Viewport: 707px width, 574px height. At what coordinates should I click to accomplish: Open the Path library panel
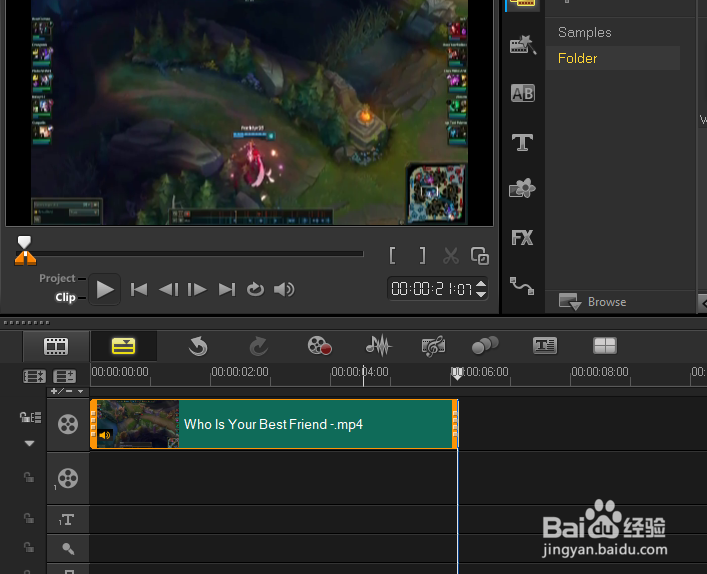(x=522, y=286)
